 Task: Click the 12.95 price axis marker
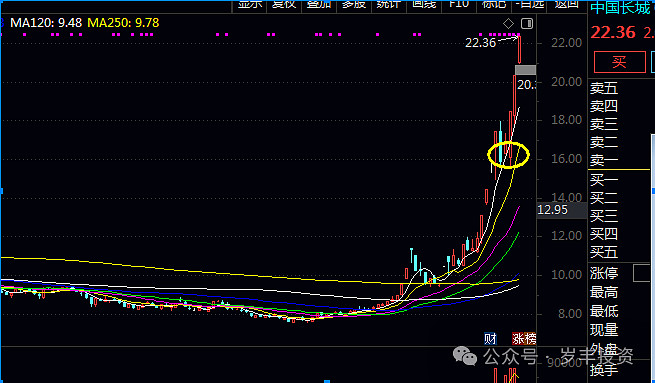(553, 210)
